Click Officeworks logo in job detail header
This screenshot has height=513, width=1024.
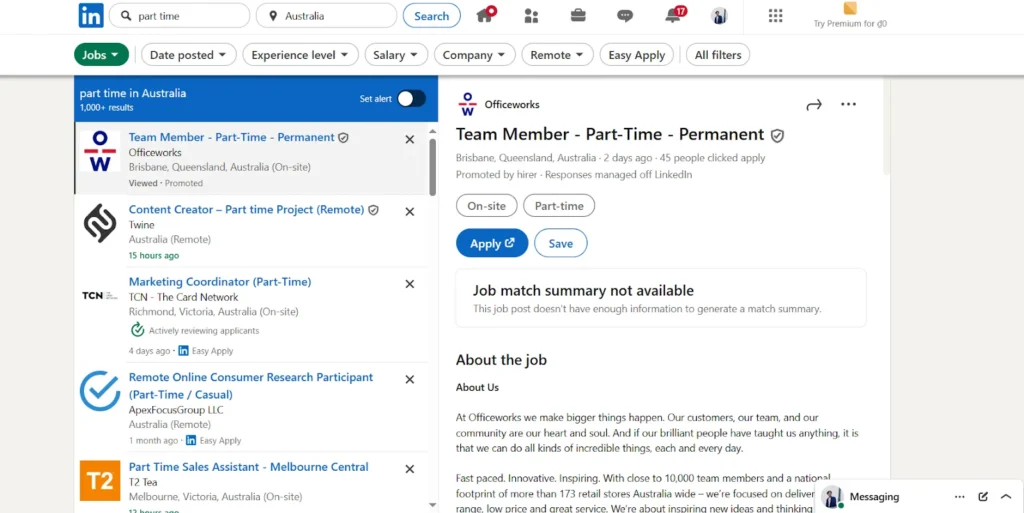coord(467,104)
